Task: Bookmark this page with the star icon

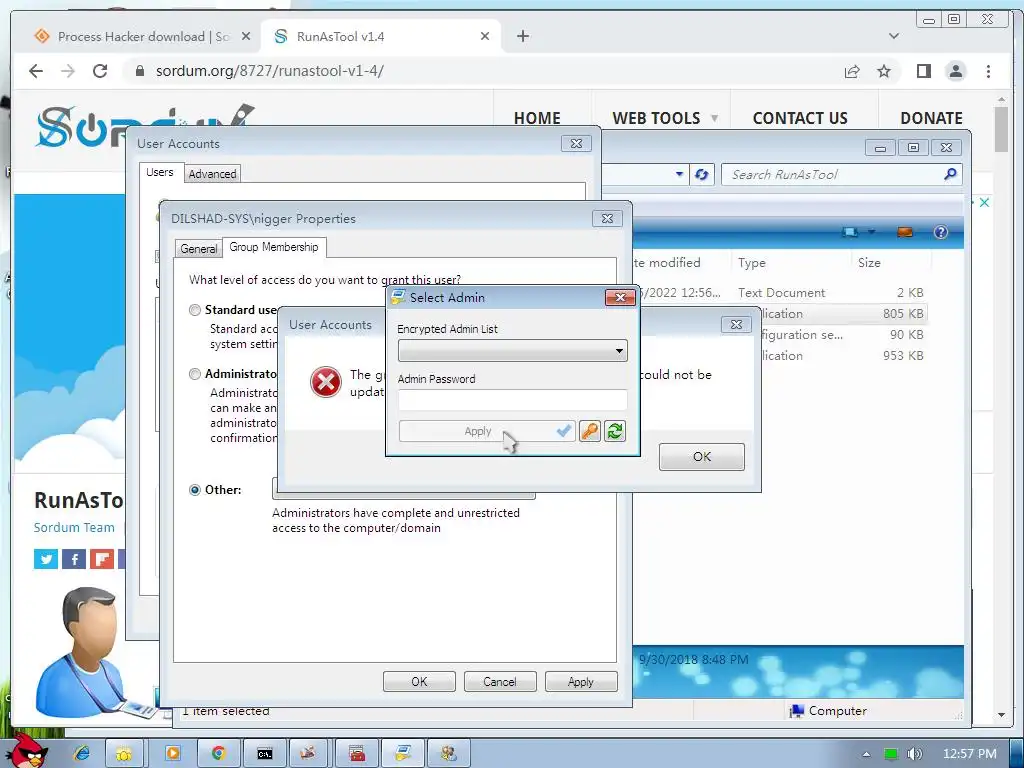Action: pos(884,71)
